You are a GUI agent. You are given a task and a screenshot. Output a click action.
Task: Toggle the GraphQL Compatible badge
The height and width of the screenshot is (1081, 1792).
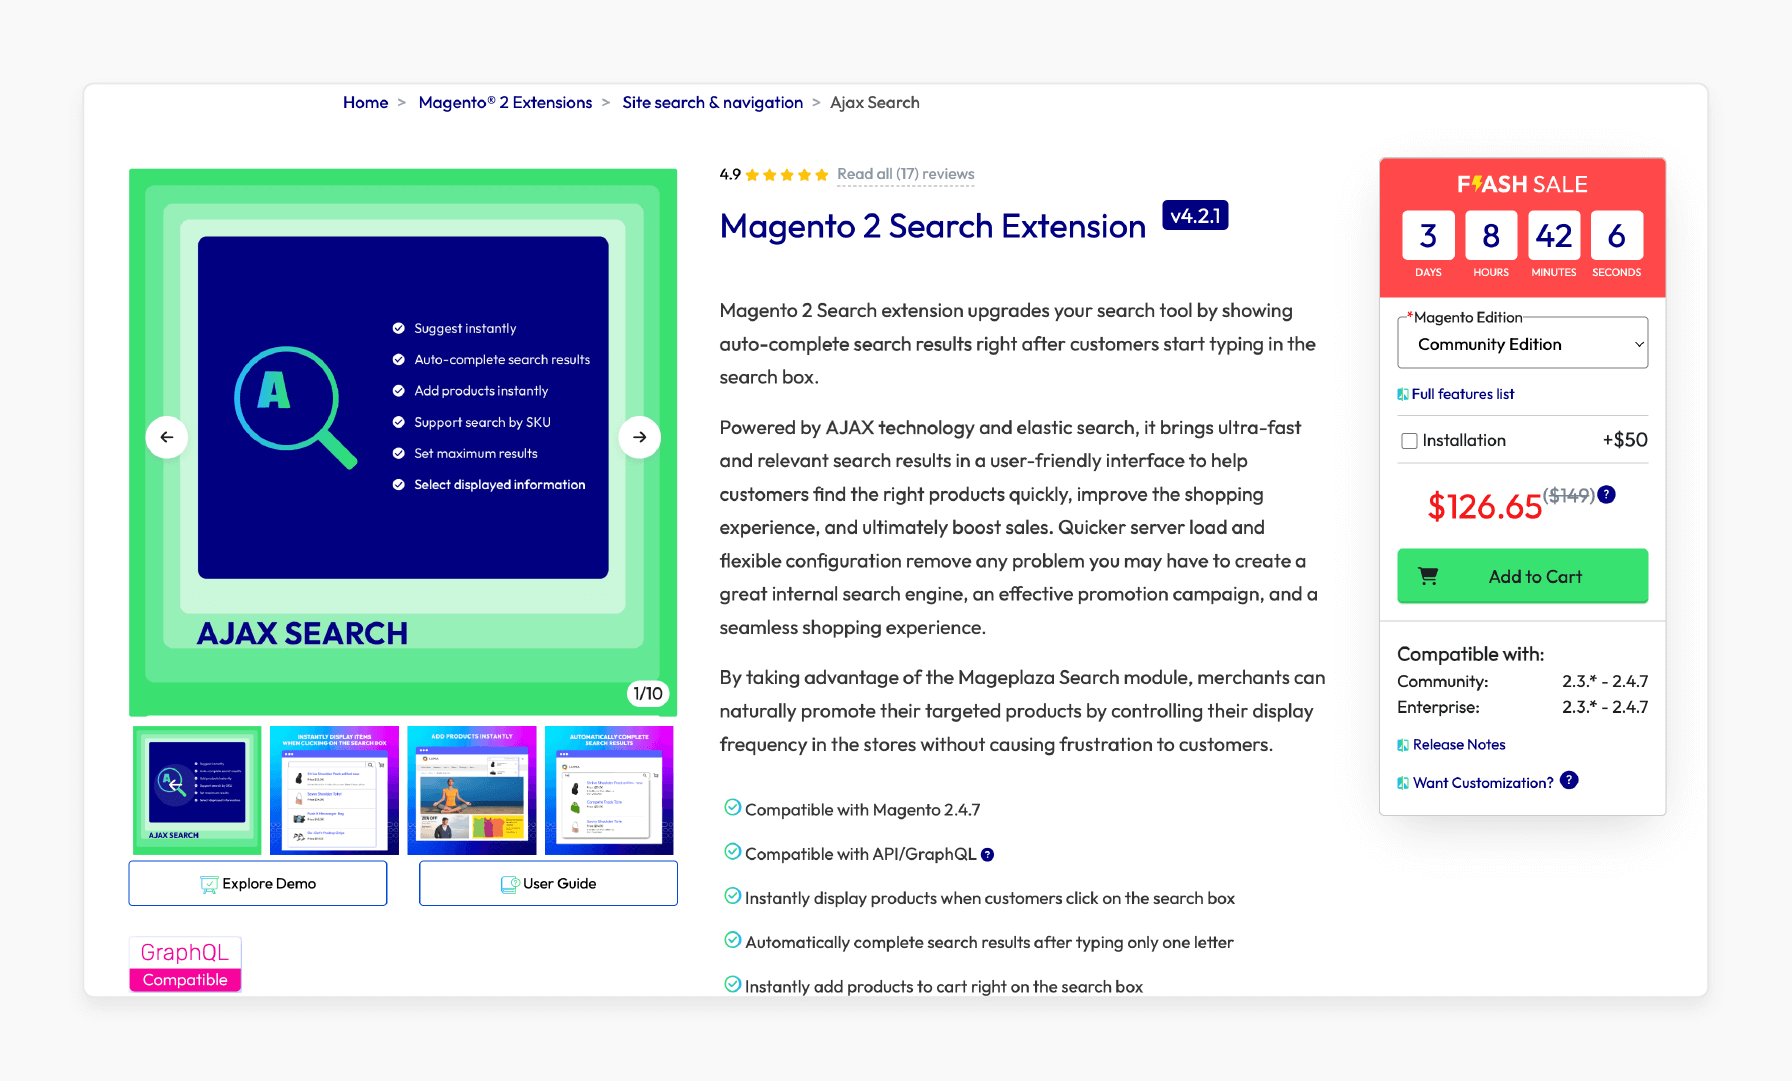pos(184,963)
